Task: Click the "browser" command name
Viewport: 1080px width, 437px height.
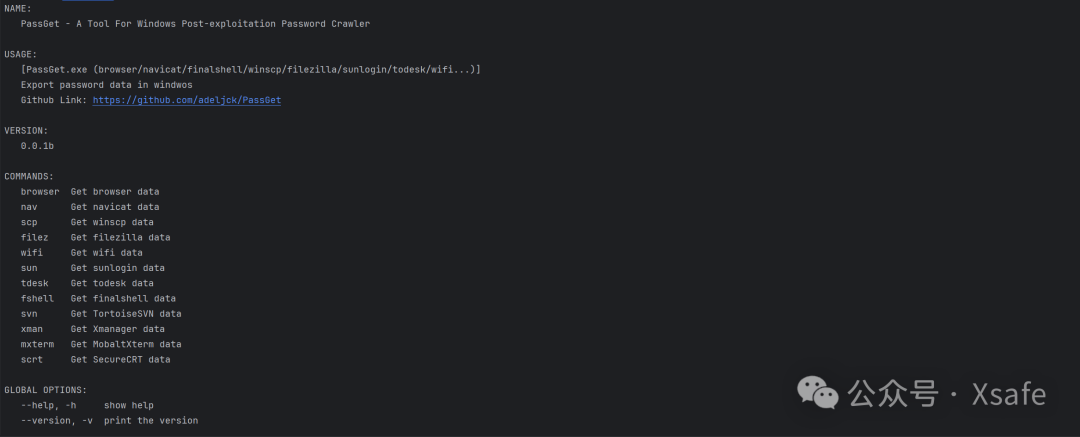Action: 40,191
